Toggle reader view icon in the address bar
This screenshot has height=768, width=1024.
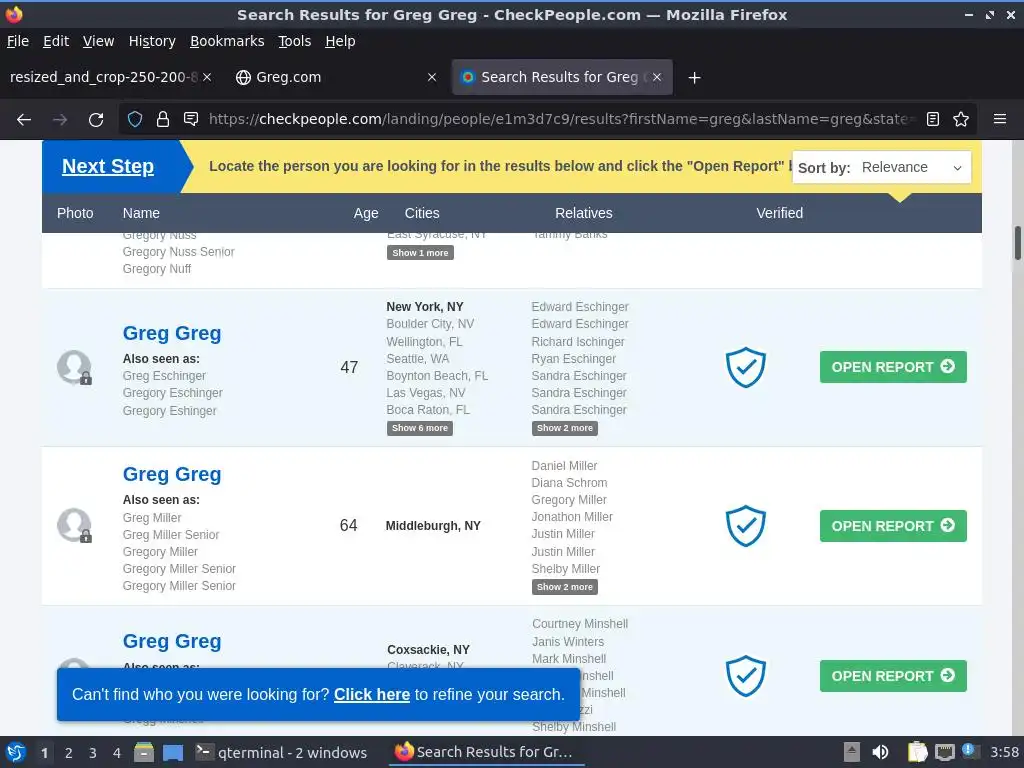[933, 119]
